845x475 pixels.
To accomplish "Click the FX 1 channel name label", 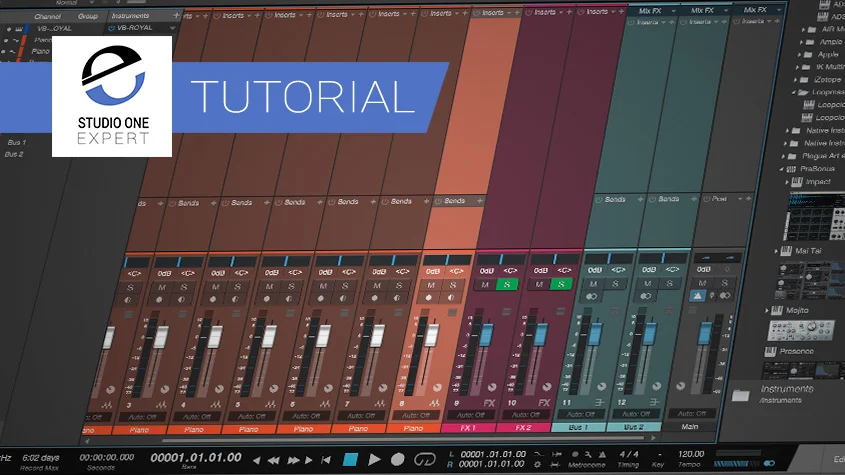I will pyautogui.click(x=468, y=428).
